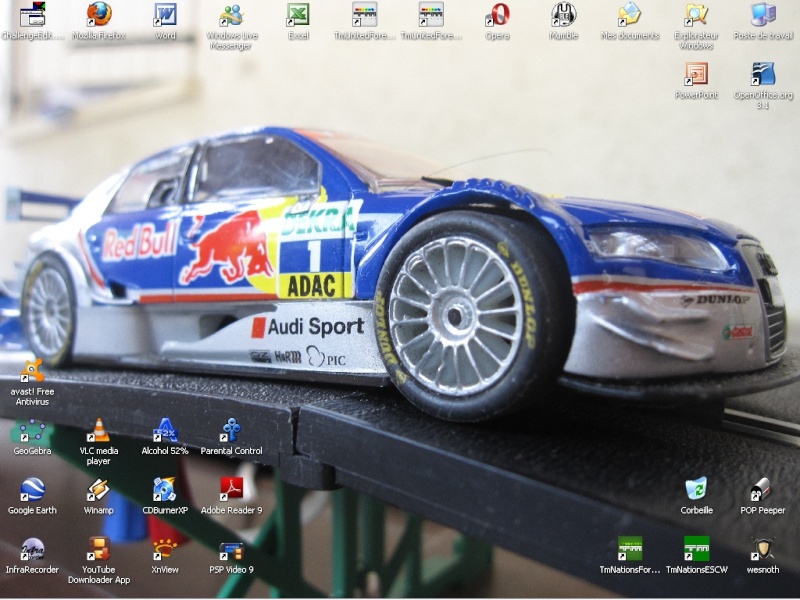
Task: Click the avast! Free Antivirus icon
Action: (33, 370)
